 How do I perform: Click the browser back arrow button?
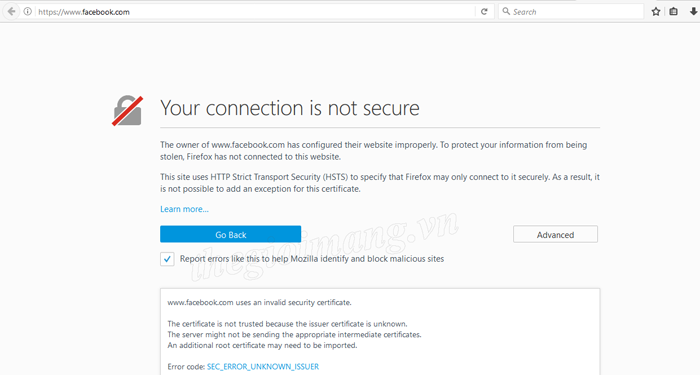(12, 12)
